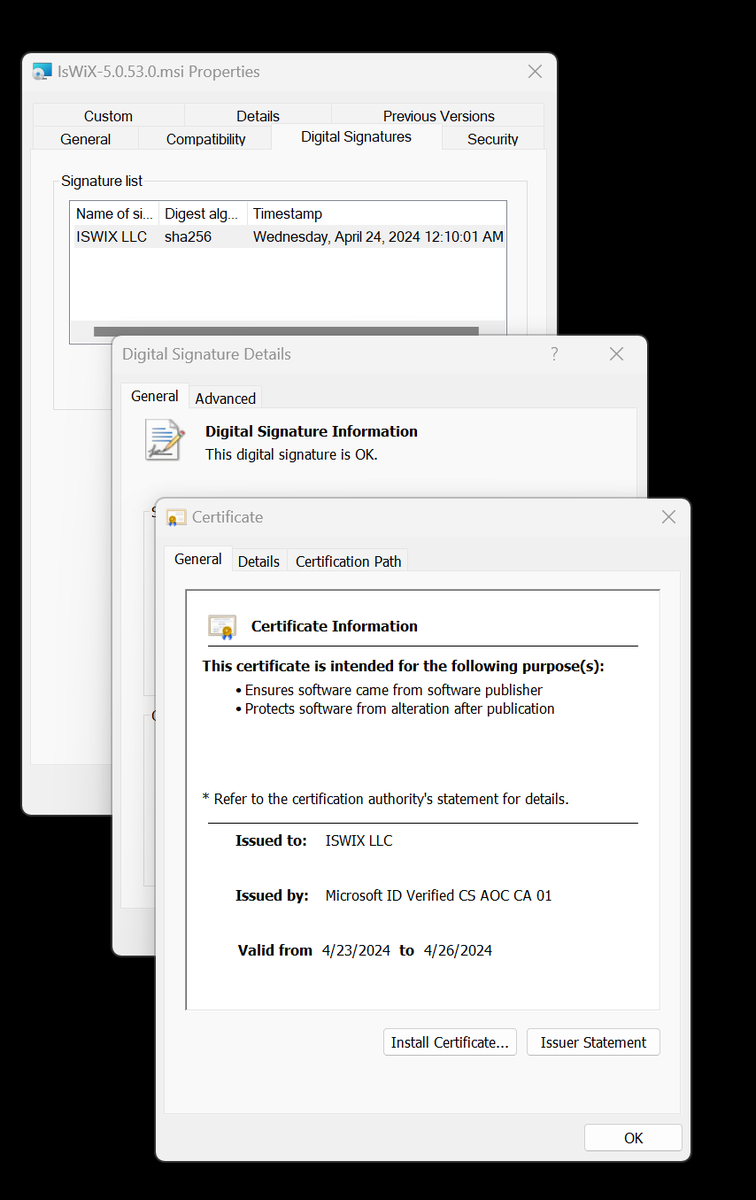
Task: Click the Digest algorithm column header
Action: 203,213
